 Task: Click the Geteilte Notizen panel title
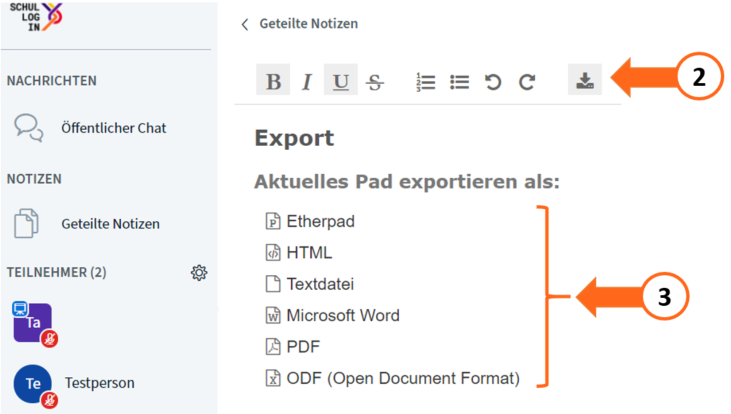click(309, 24)
